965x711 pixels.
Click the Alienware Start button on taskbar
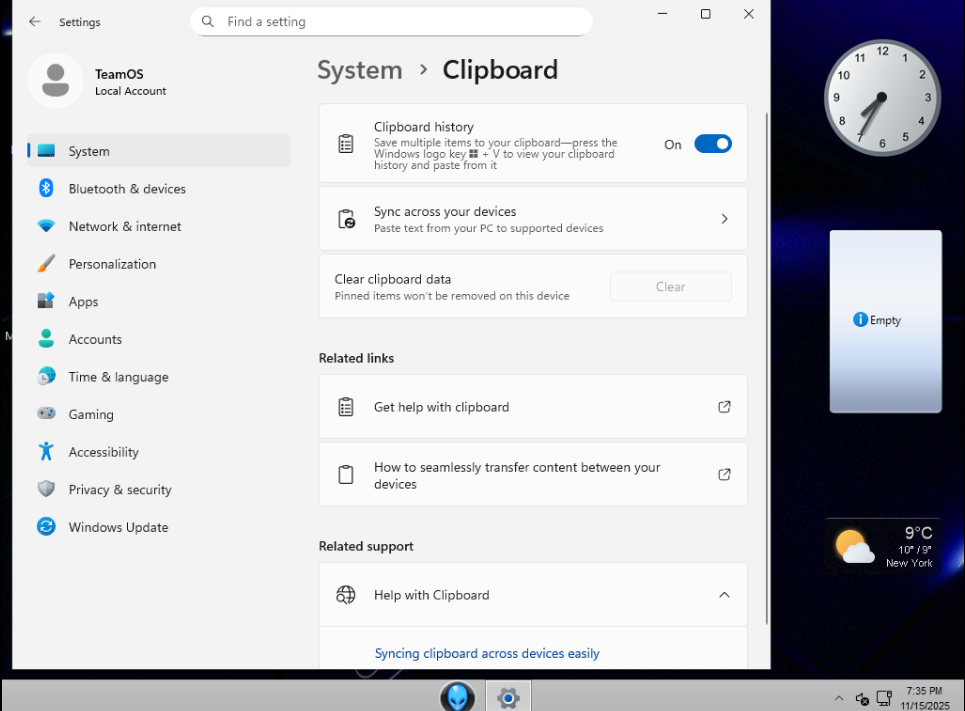[457, 696]
